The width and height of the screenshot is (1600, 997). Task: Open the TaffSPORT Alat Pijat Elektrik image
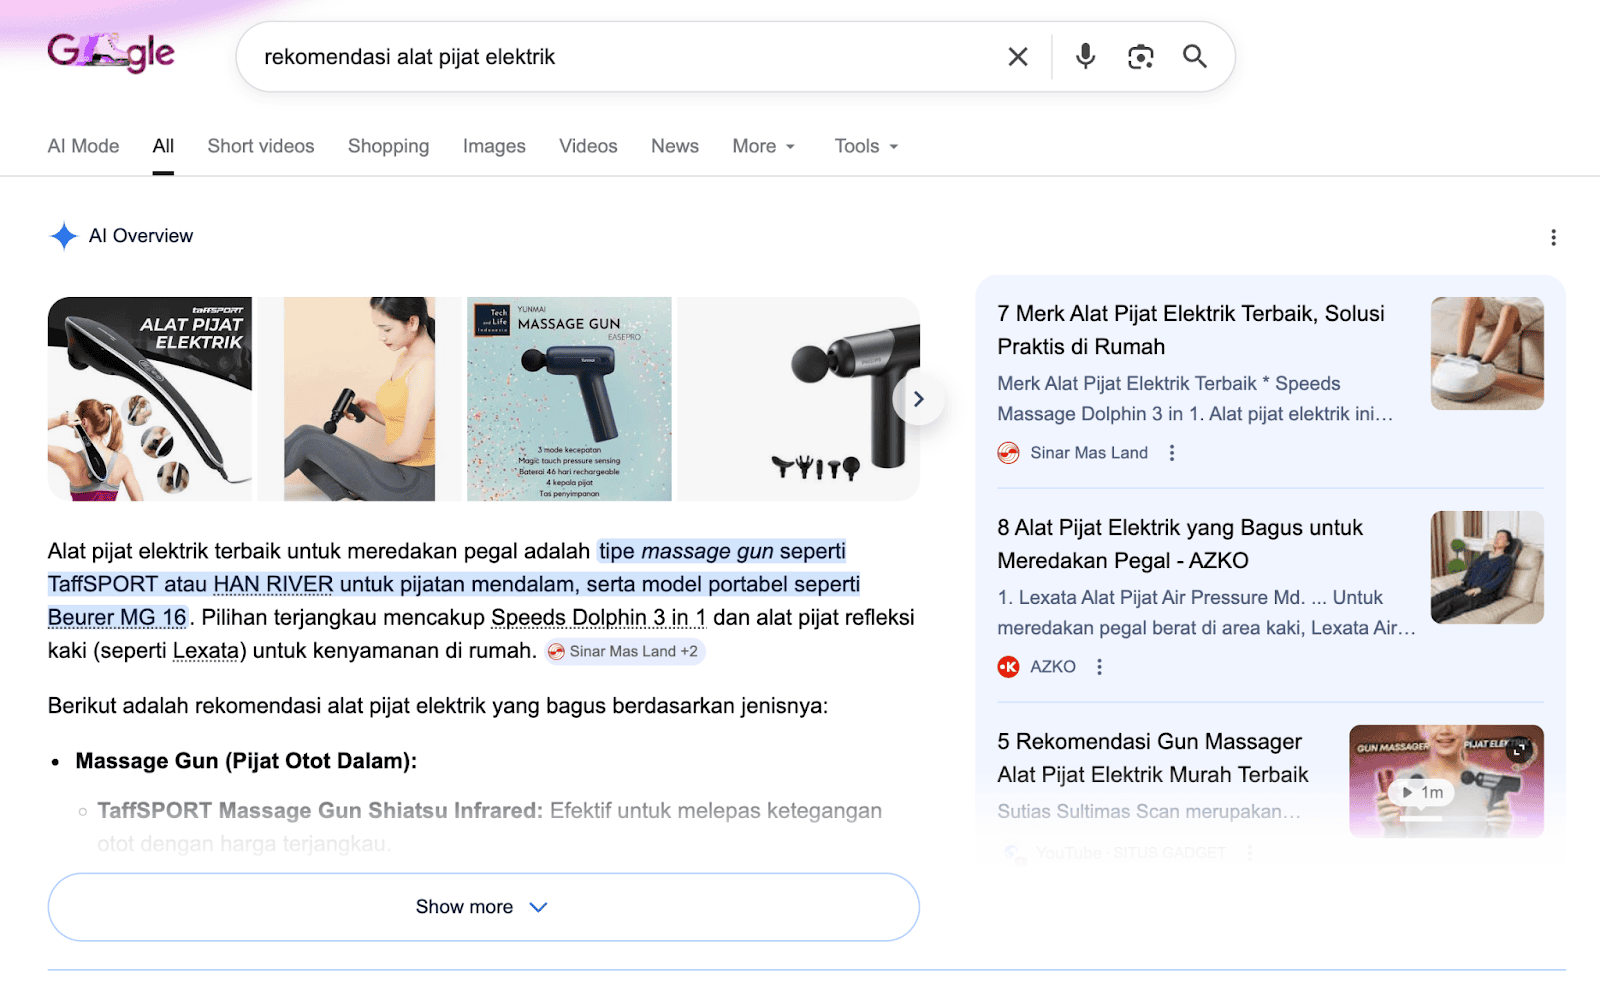coord(150,399)
